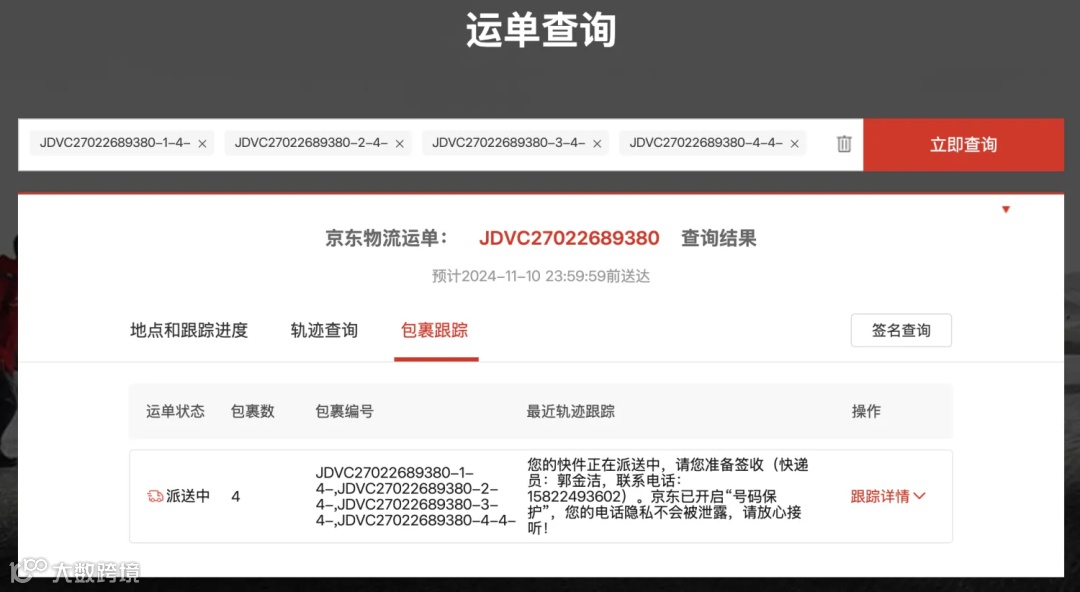1080x592 pixels.
Task: Open 签名查询 signature lookup
Action: pos(901,330)
